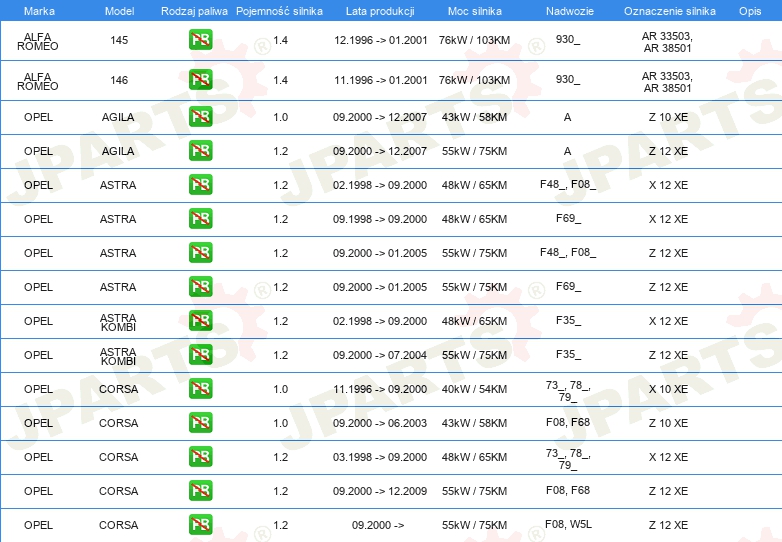Click the petrol icon in Agila 1.2 row
Viewport: 782px width, 542px height.
tap(200, 151)
